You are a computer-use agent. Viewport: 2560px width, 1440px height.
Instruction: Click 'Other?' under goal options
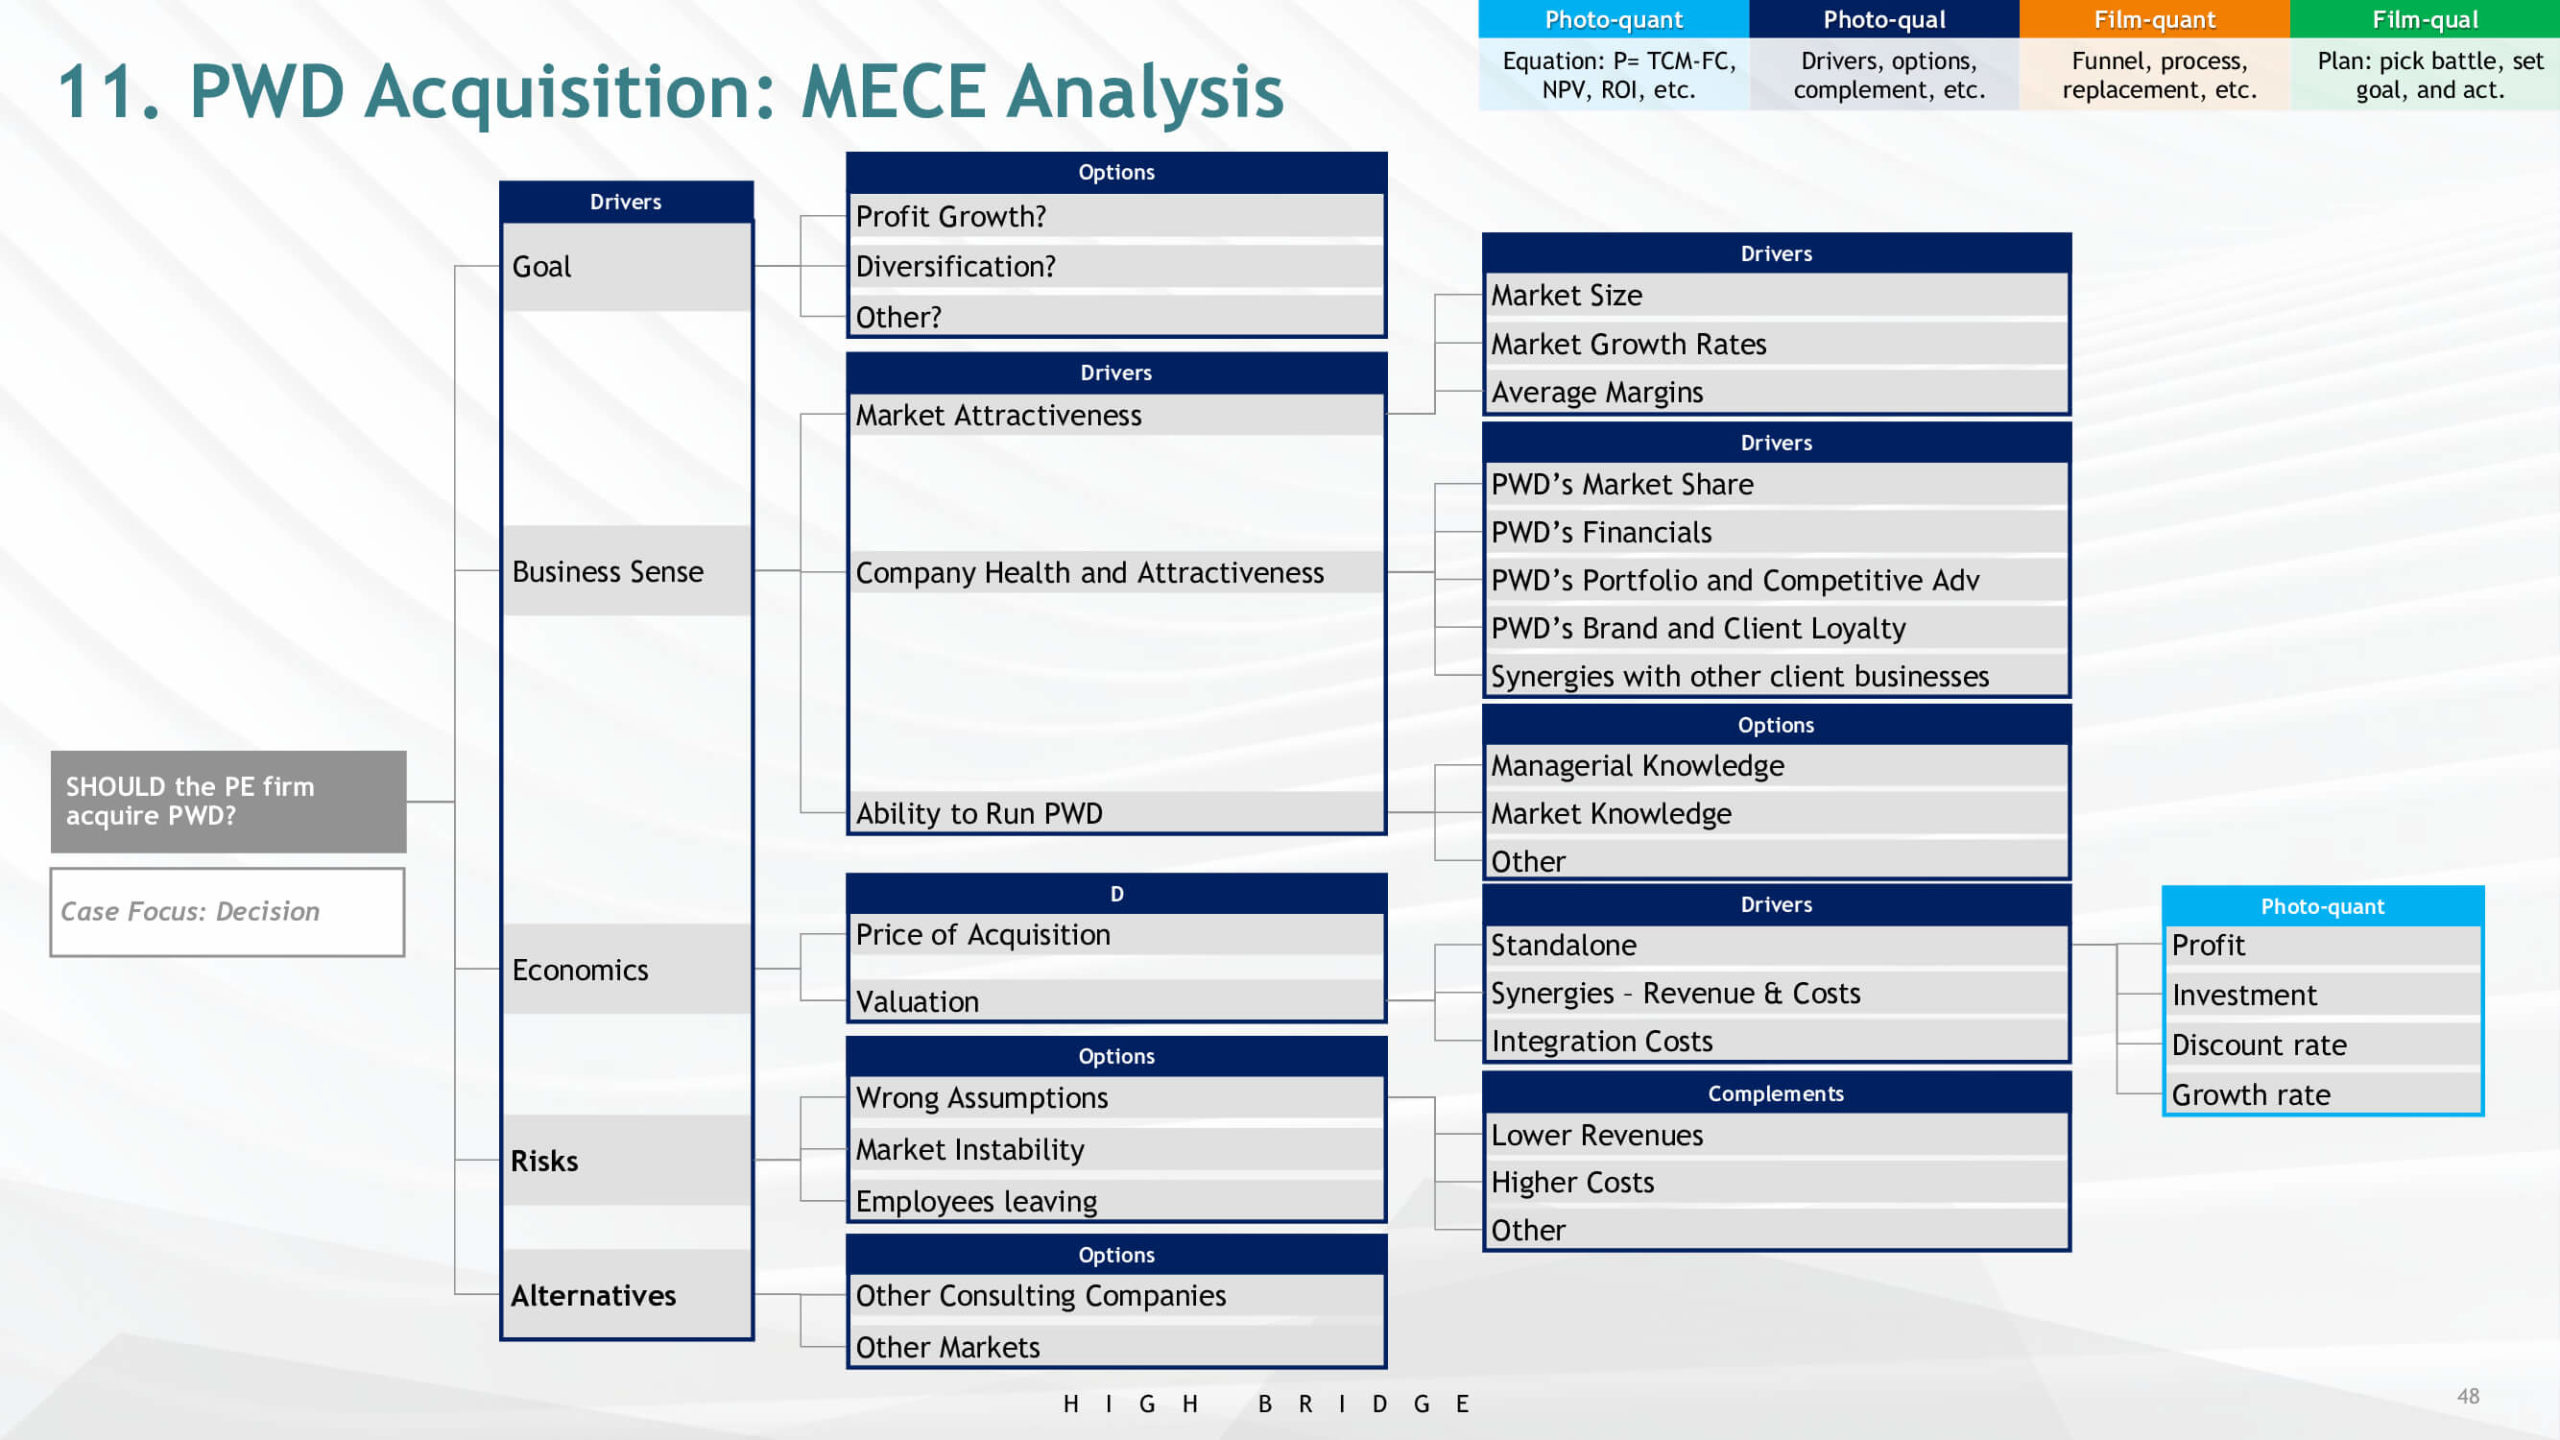(1116, 316)
